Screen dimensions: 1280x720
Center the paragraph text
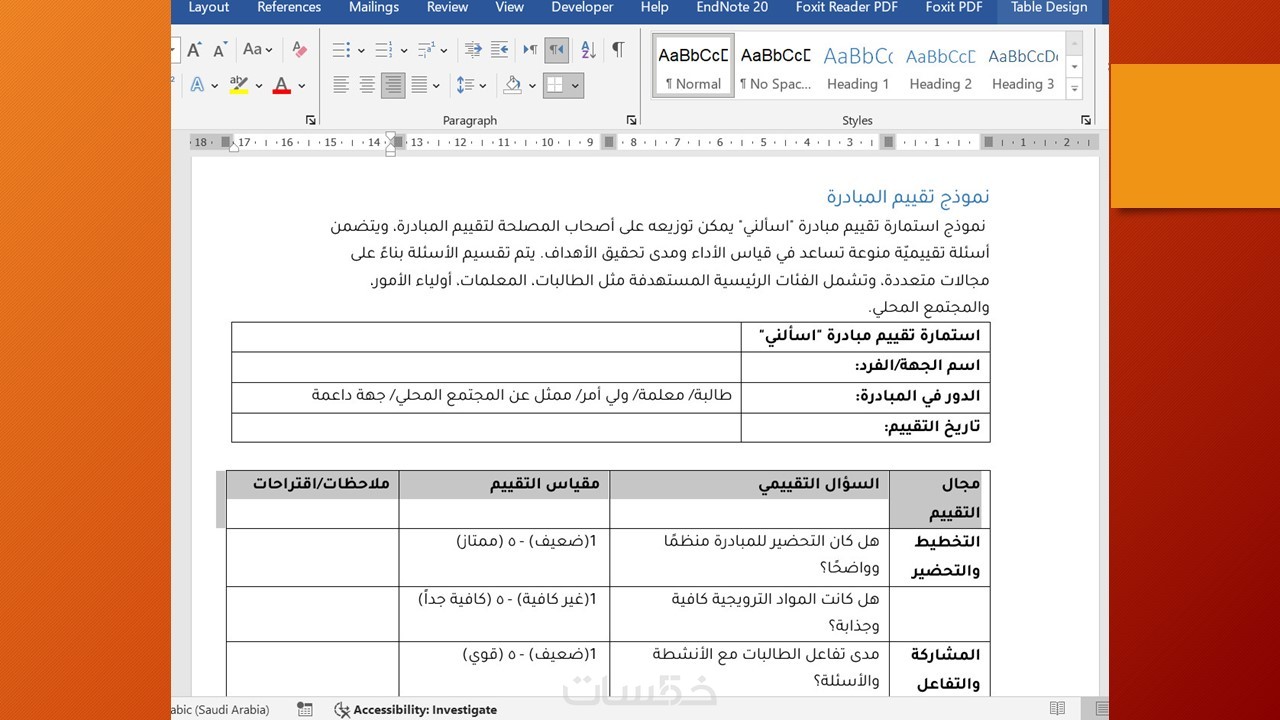click(367, 85)
